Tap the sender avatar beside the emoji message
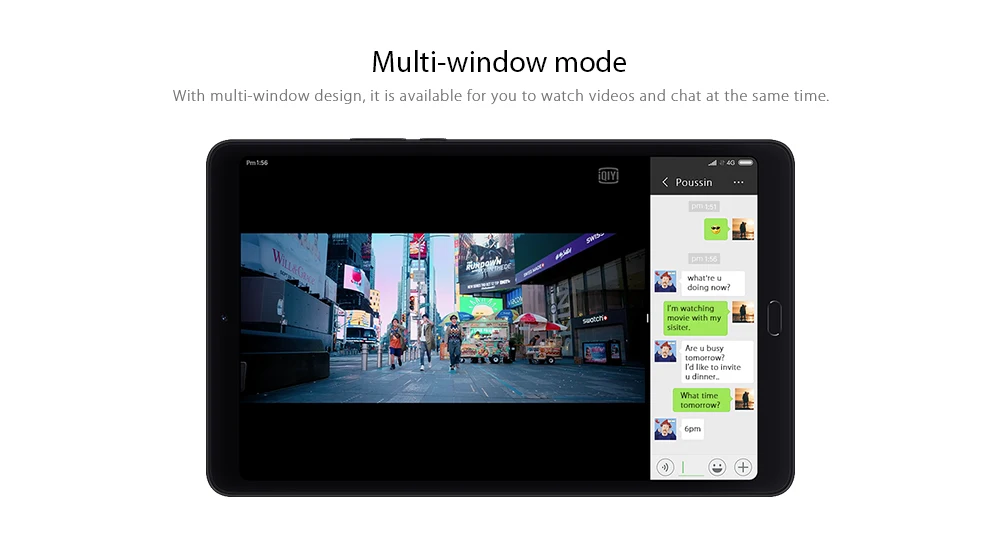This screenshot has height=546, width=1000. coord(743,230)
